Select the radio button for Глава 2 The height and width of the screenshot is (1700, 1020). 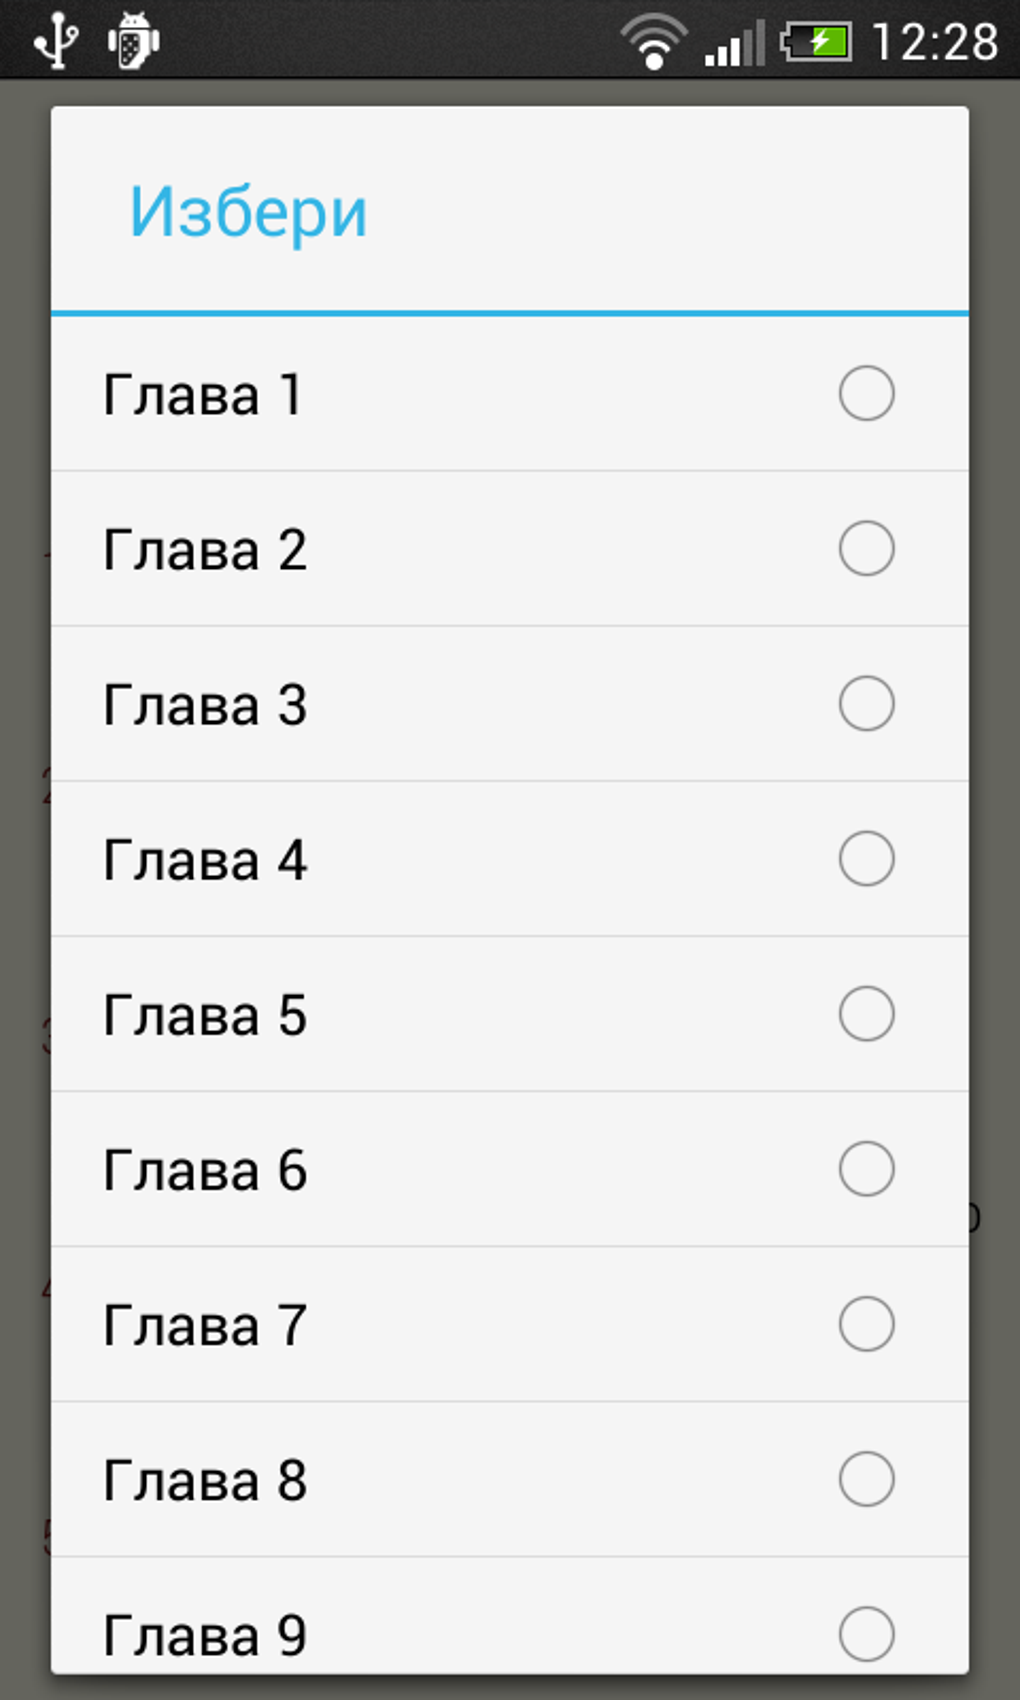coord(866,548)
